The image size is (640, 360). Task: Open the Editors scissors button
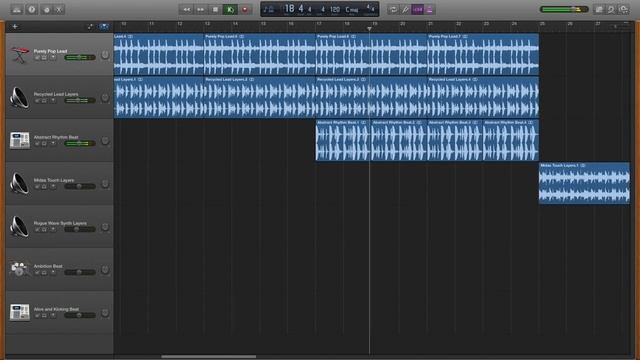pyautogui.click(x=59, y=9)
